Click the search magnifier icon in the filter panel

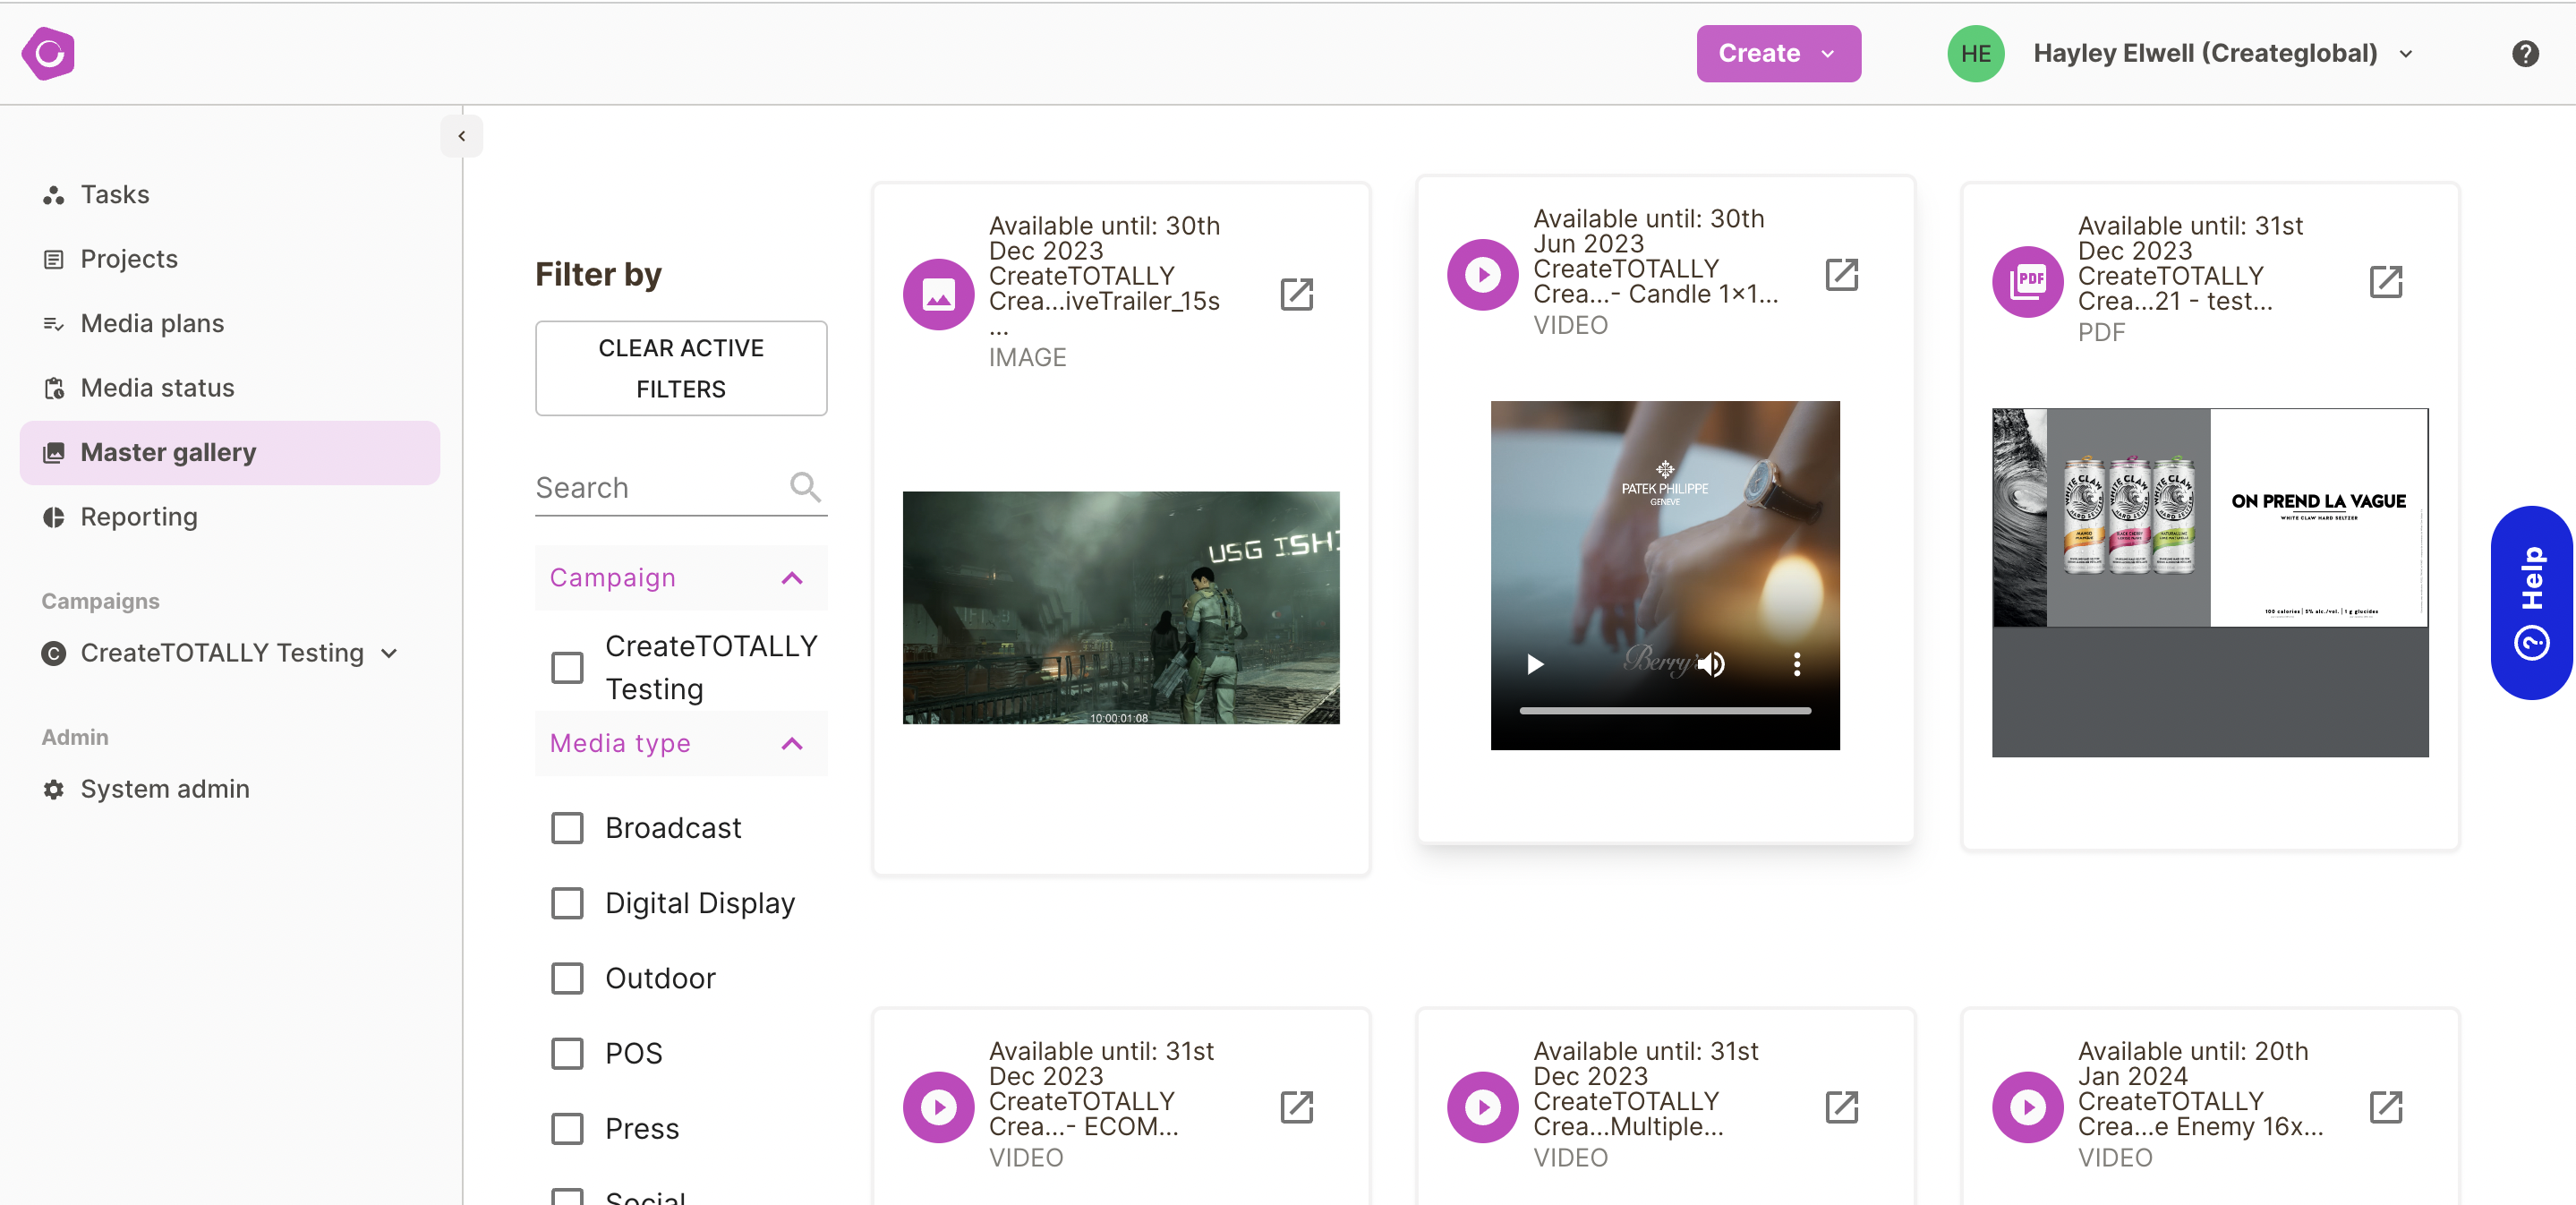[805, 487]
